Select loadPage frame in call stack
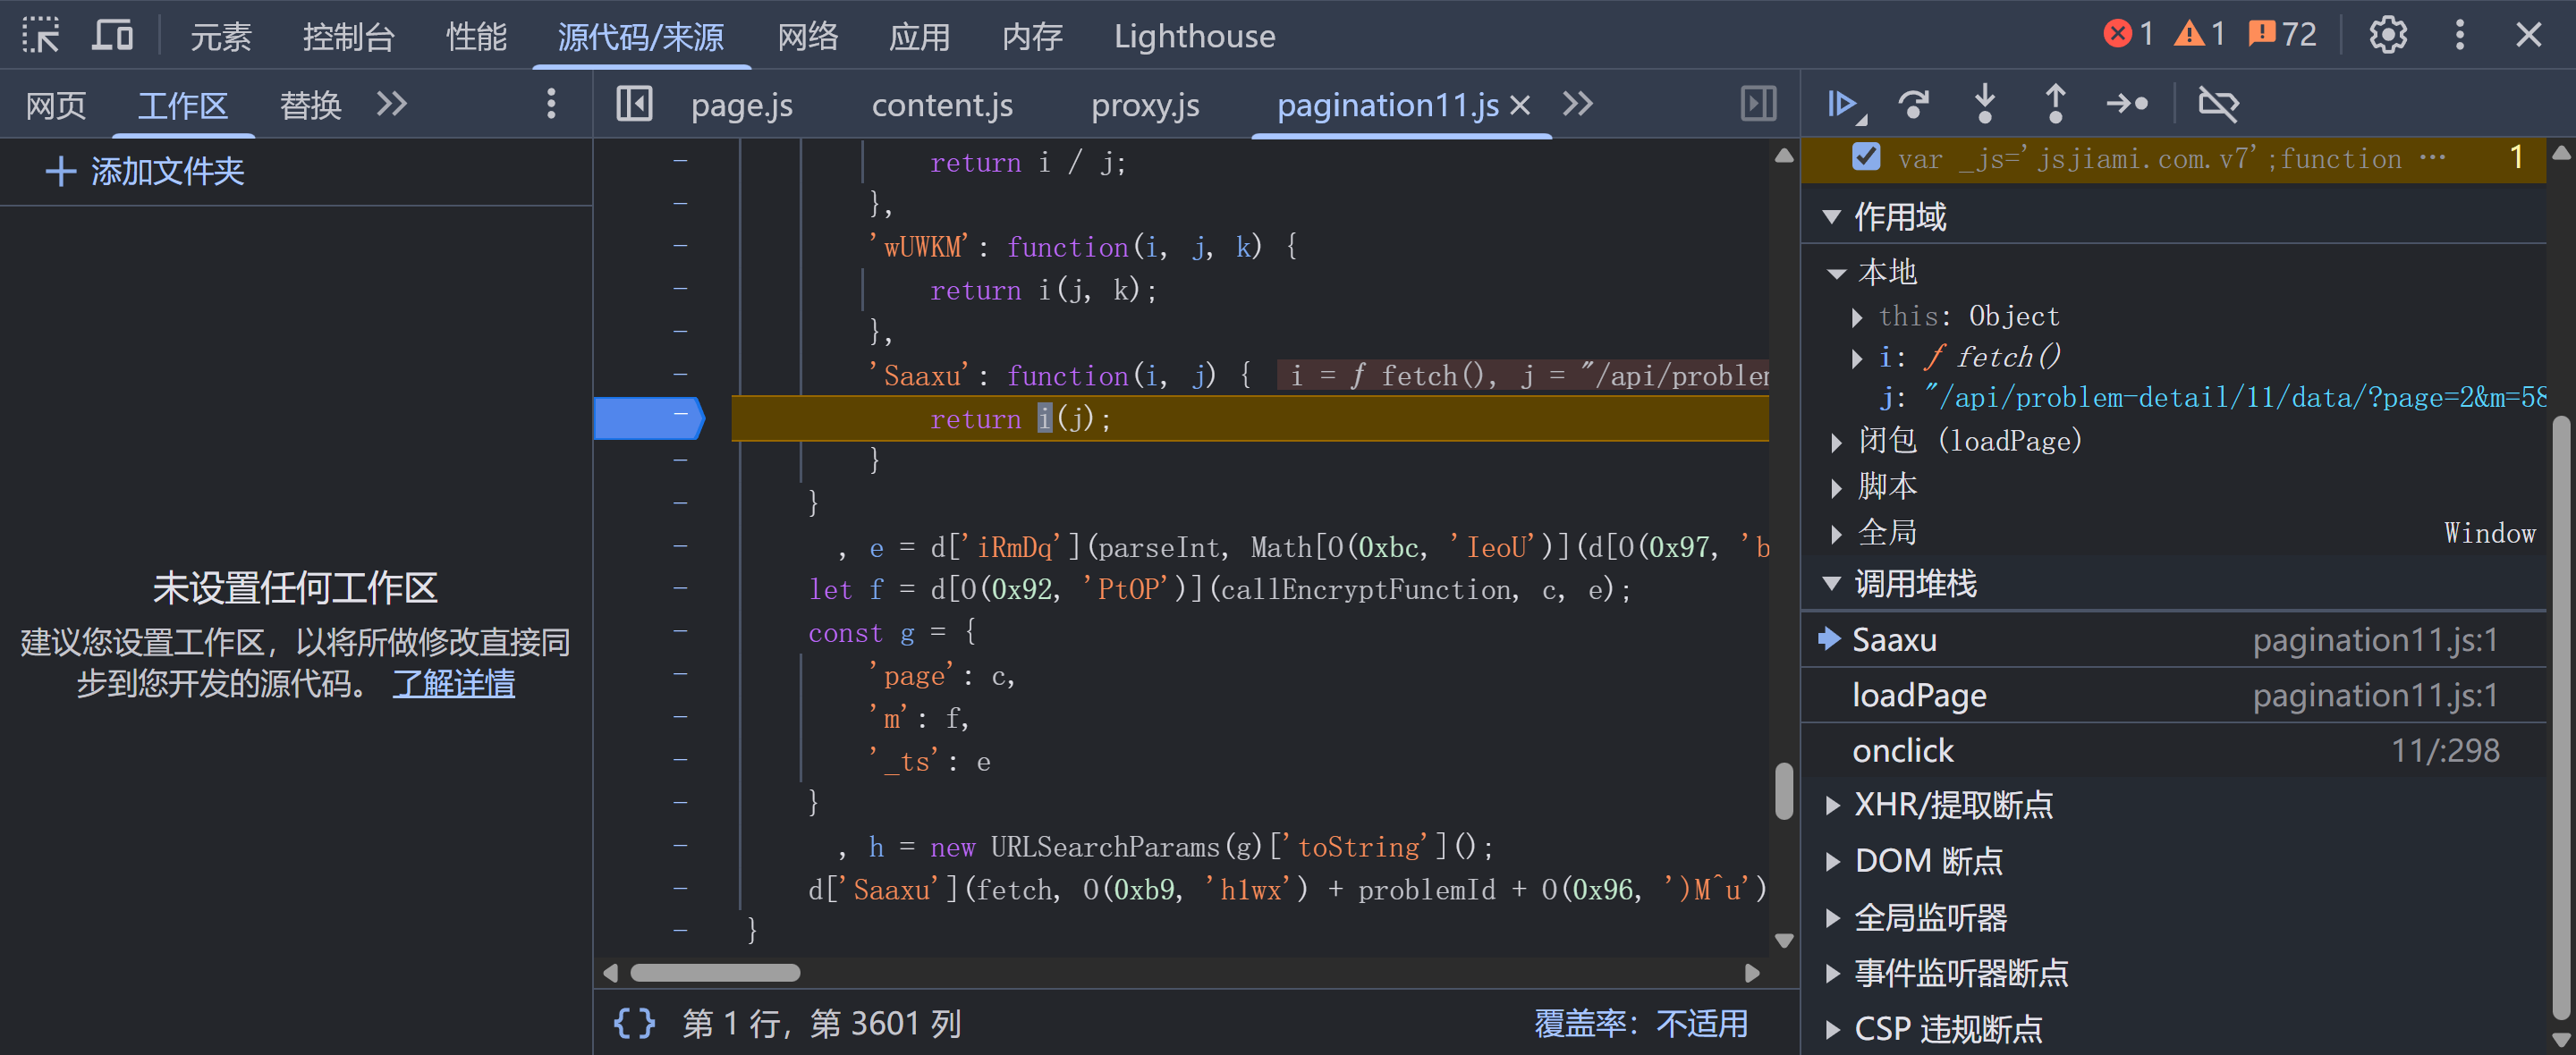This screenshot has width=2576, height=1055. point(1919,695)
